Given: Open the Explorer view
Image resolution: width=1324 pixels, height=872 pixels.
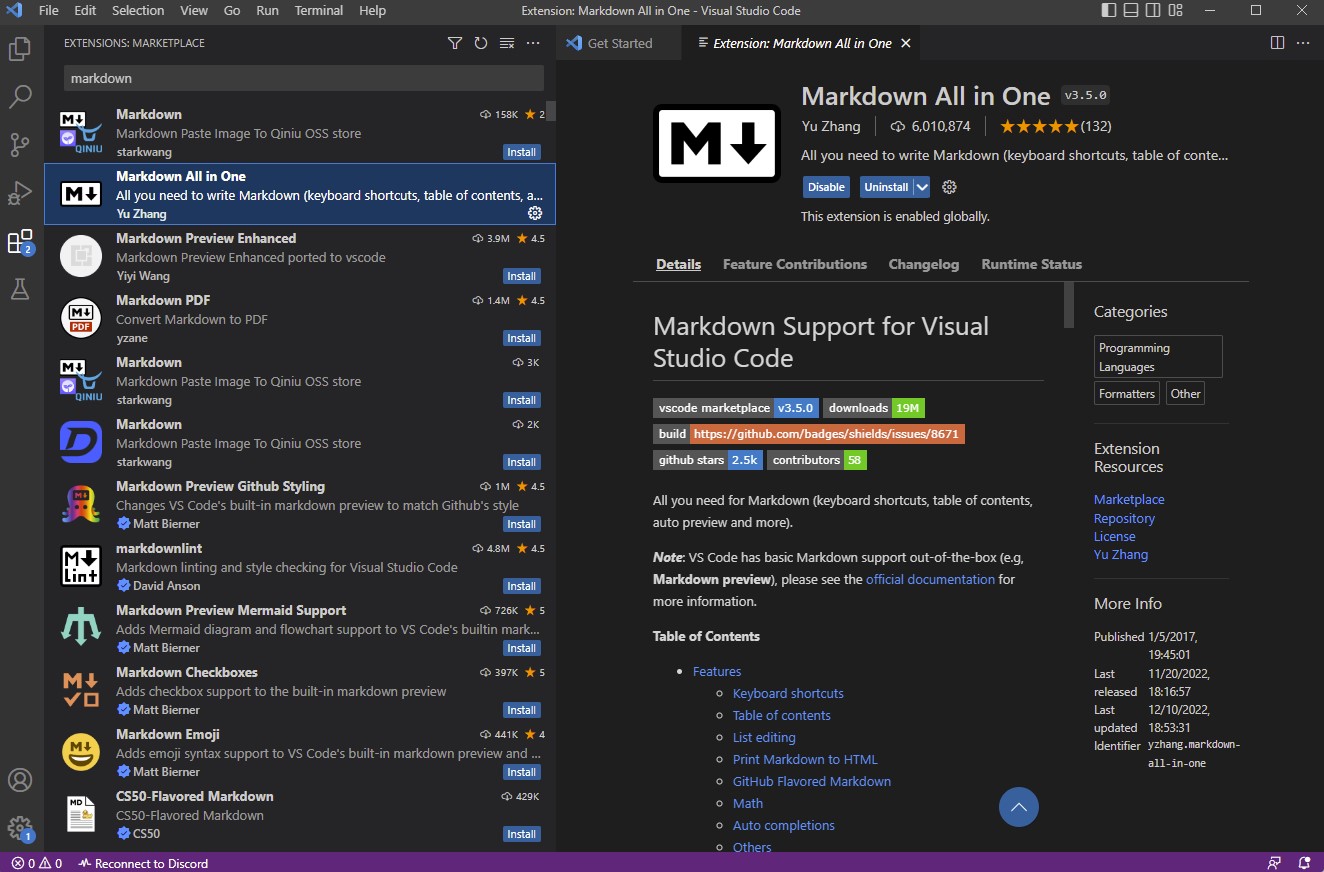Looking at the screenshot, I should pos(20,48).
